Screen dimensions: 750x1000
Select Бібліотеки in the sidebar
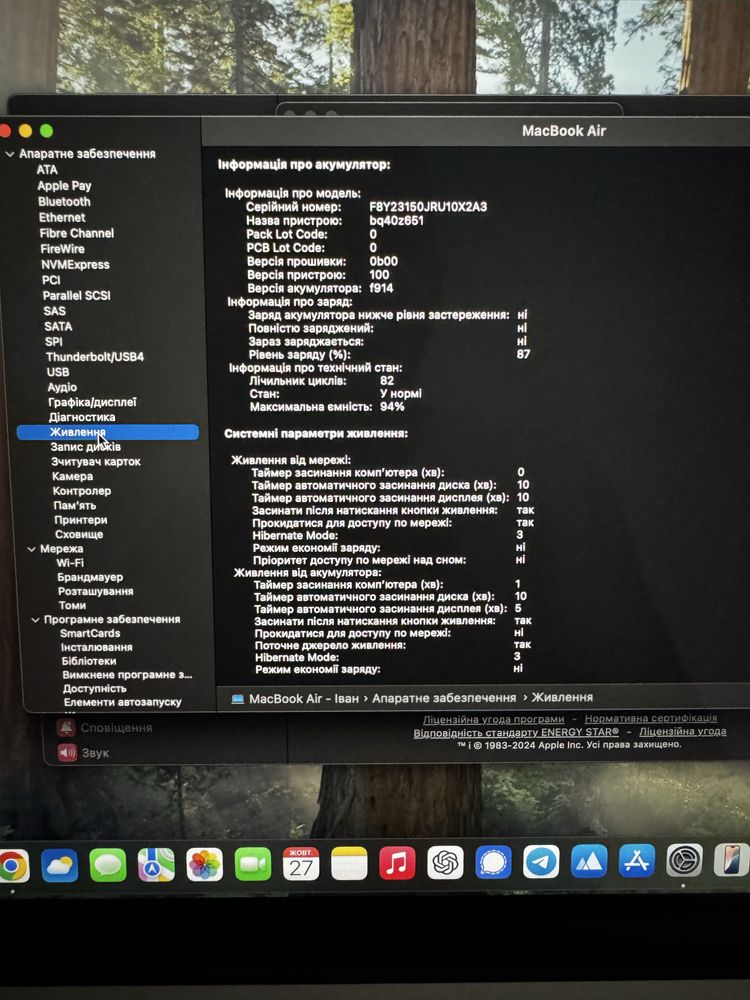pyautogui.click(x=89, y=661)
